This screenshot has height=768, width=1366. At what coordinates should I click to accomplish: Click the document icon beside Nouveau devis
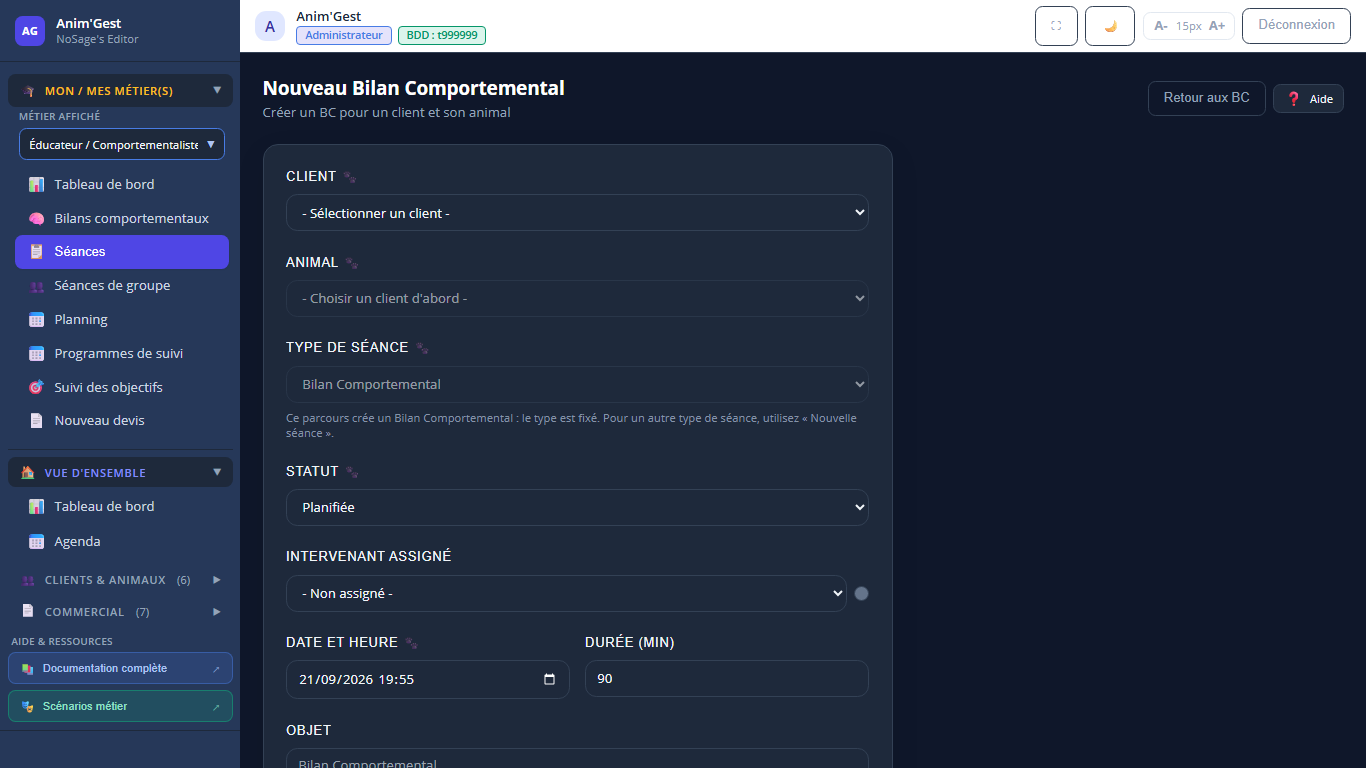pos(36,421)
